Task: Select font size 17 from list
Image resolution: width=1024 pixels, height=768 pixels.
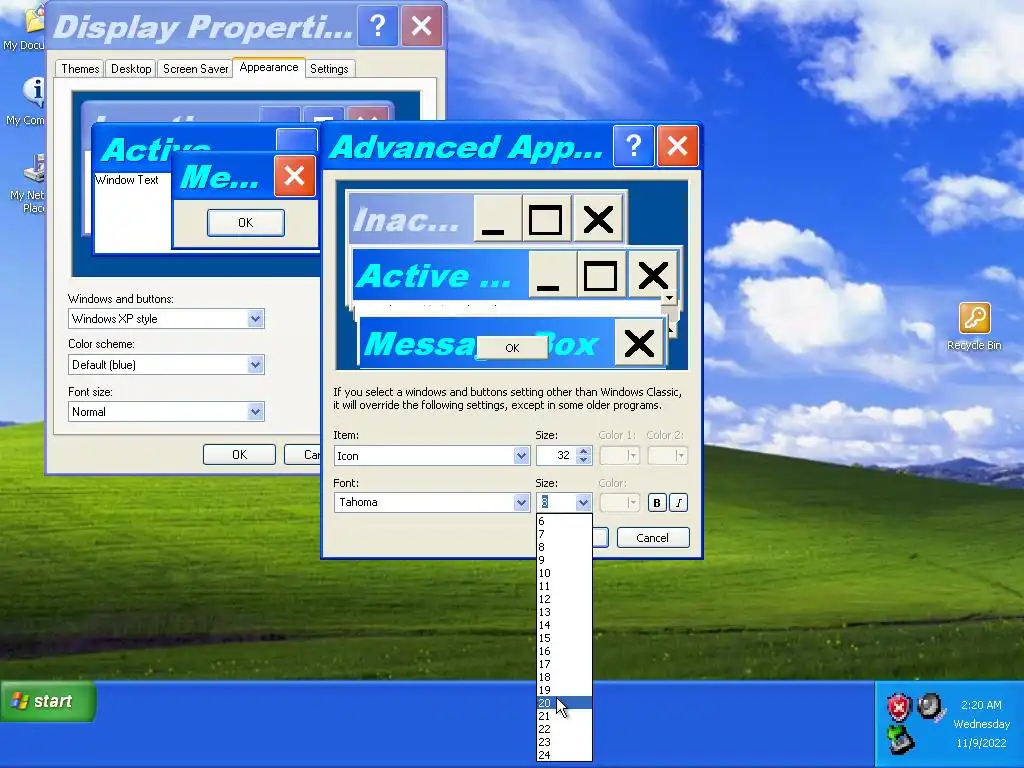Action: (564, 664)
